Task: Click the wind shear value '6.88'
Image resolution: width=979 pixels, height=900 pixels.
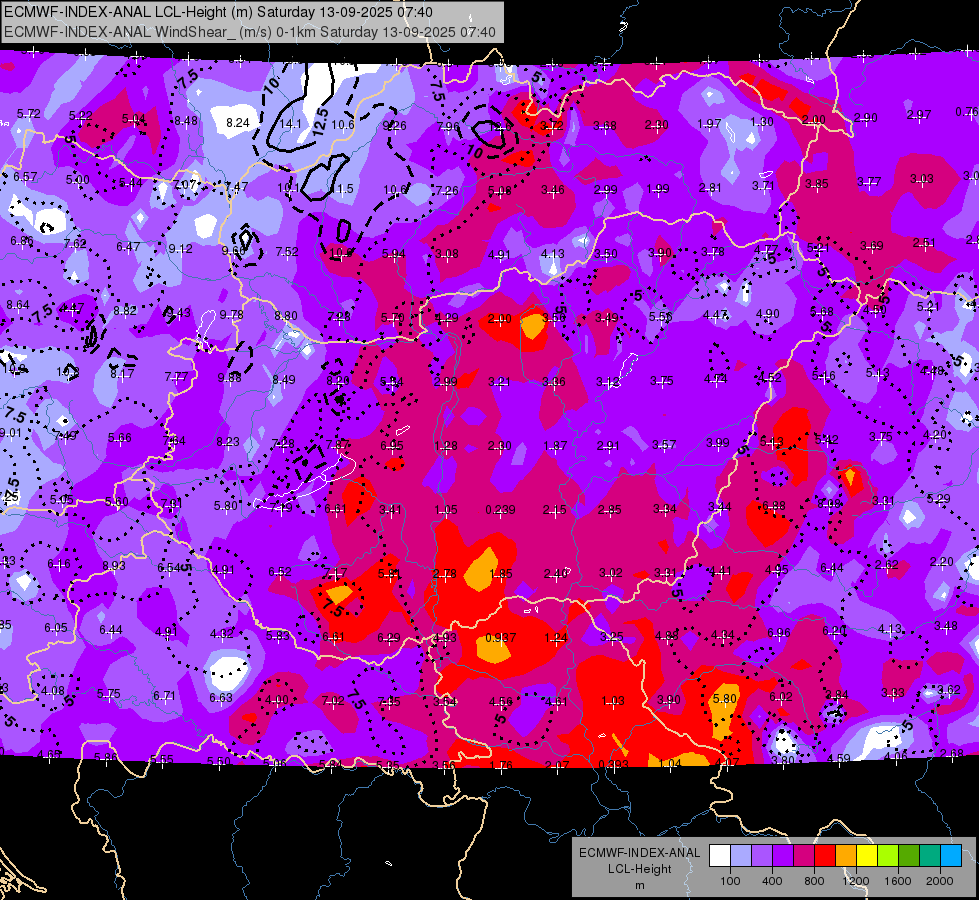Action: [774, 506]
